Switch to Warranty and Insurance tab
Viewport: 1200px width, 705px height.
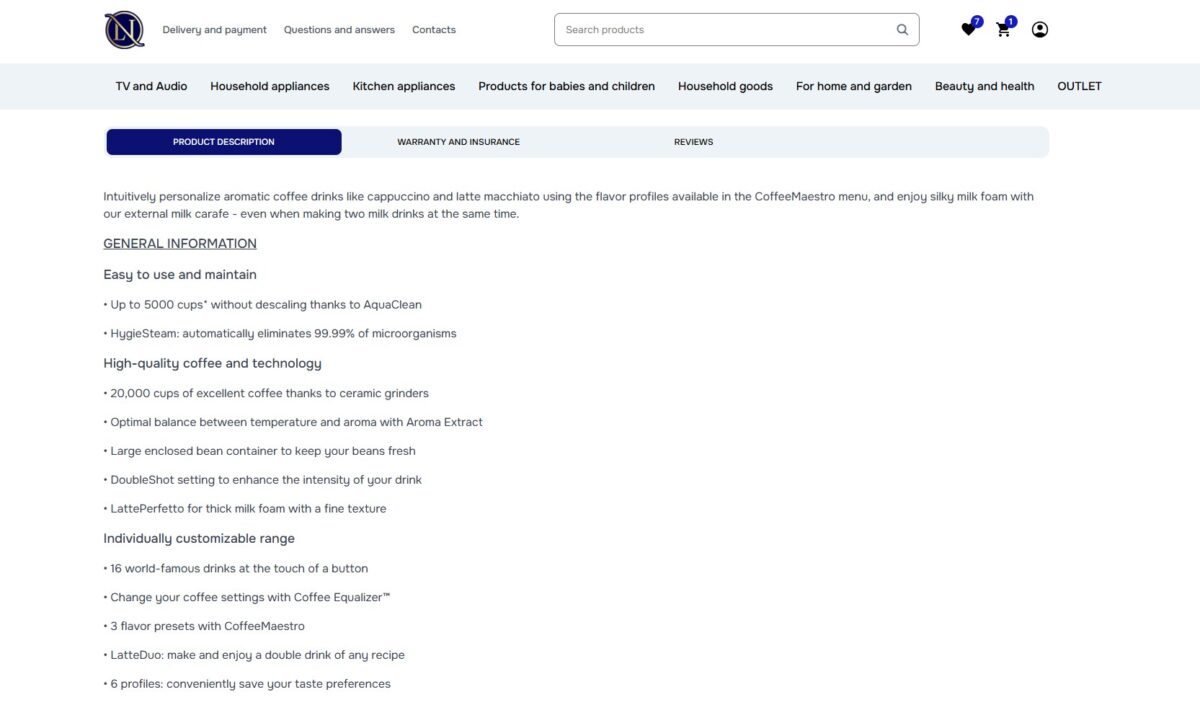click(458, 142)
